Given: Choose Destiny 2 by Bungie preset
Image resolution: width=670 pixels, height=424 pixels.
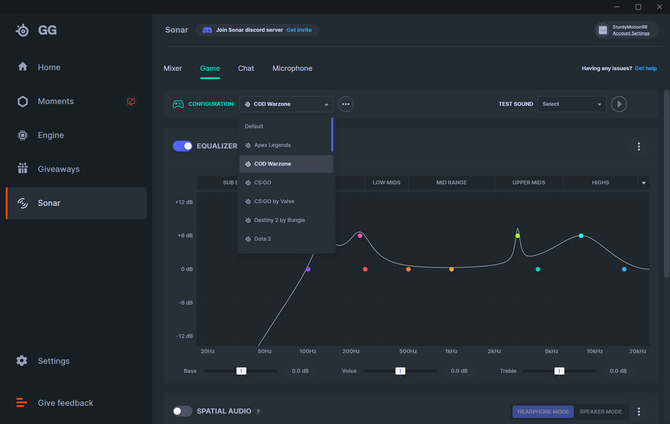Looking at the screenshot, I should point(286,220).
